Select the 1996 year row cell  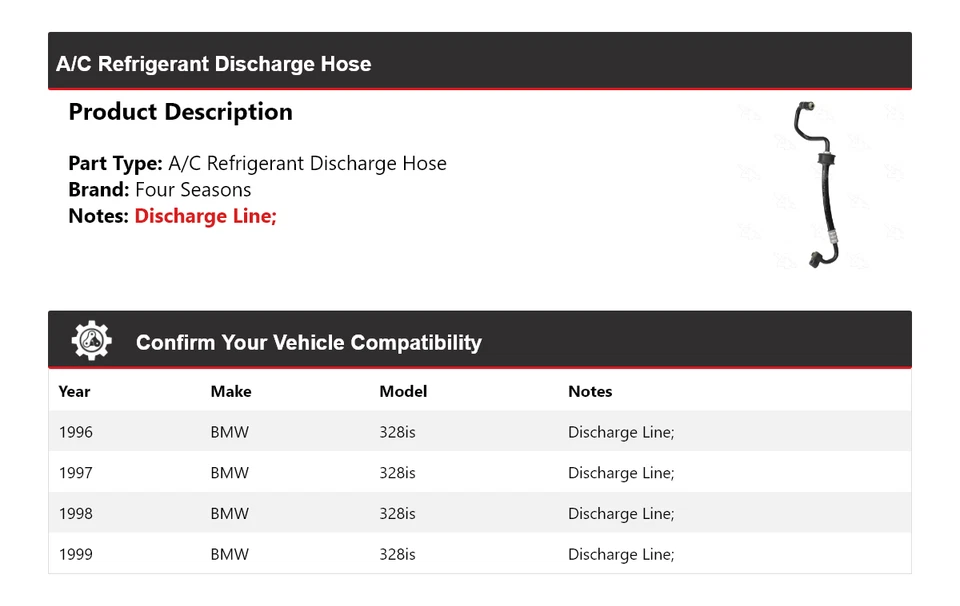(x=76, y=432)
